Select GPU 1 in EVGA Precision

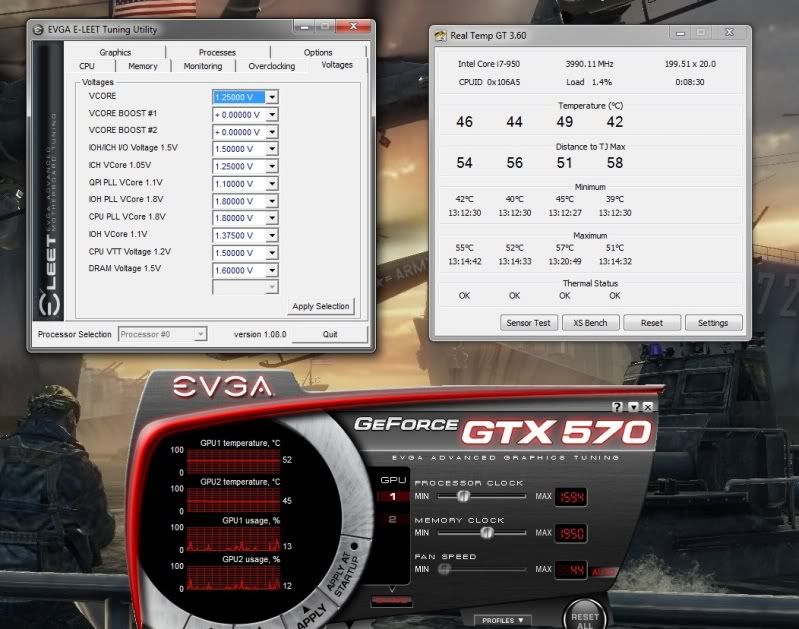(393, 496)
